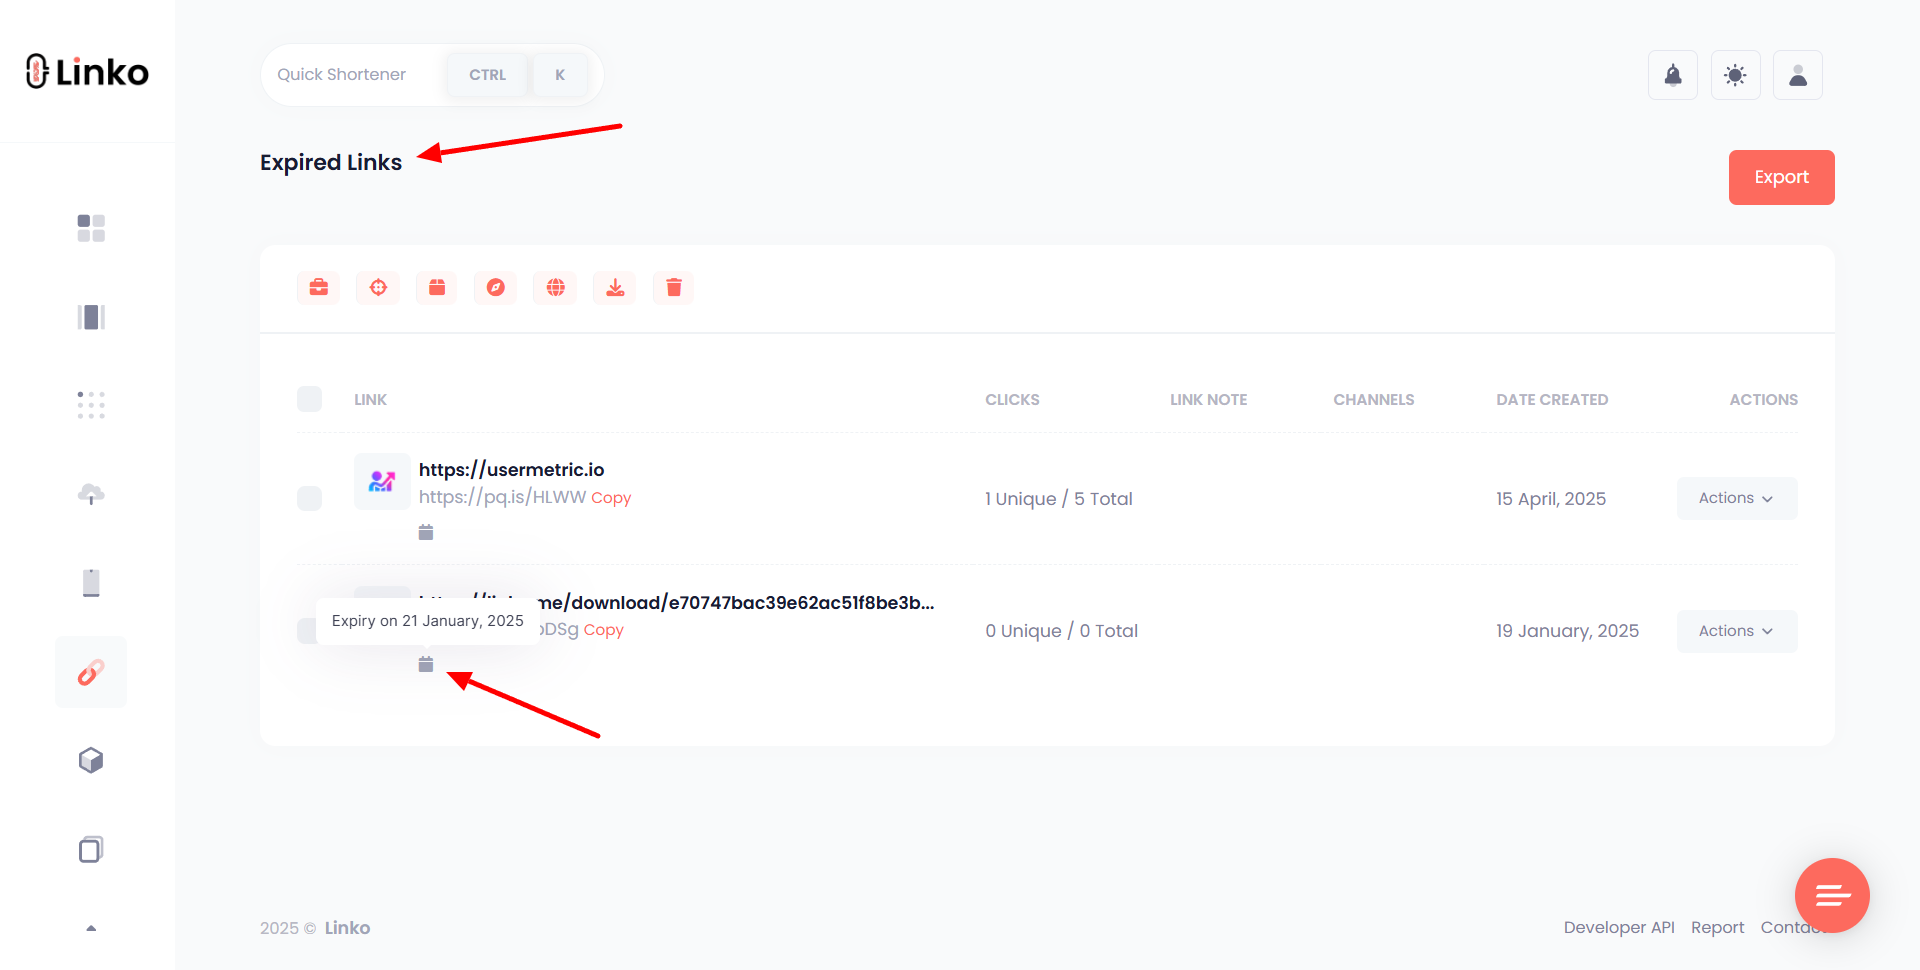Open the floating chat menu button

coord(1832,895)
